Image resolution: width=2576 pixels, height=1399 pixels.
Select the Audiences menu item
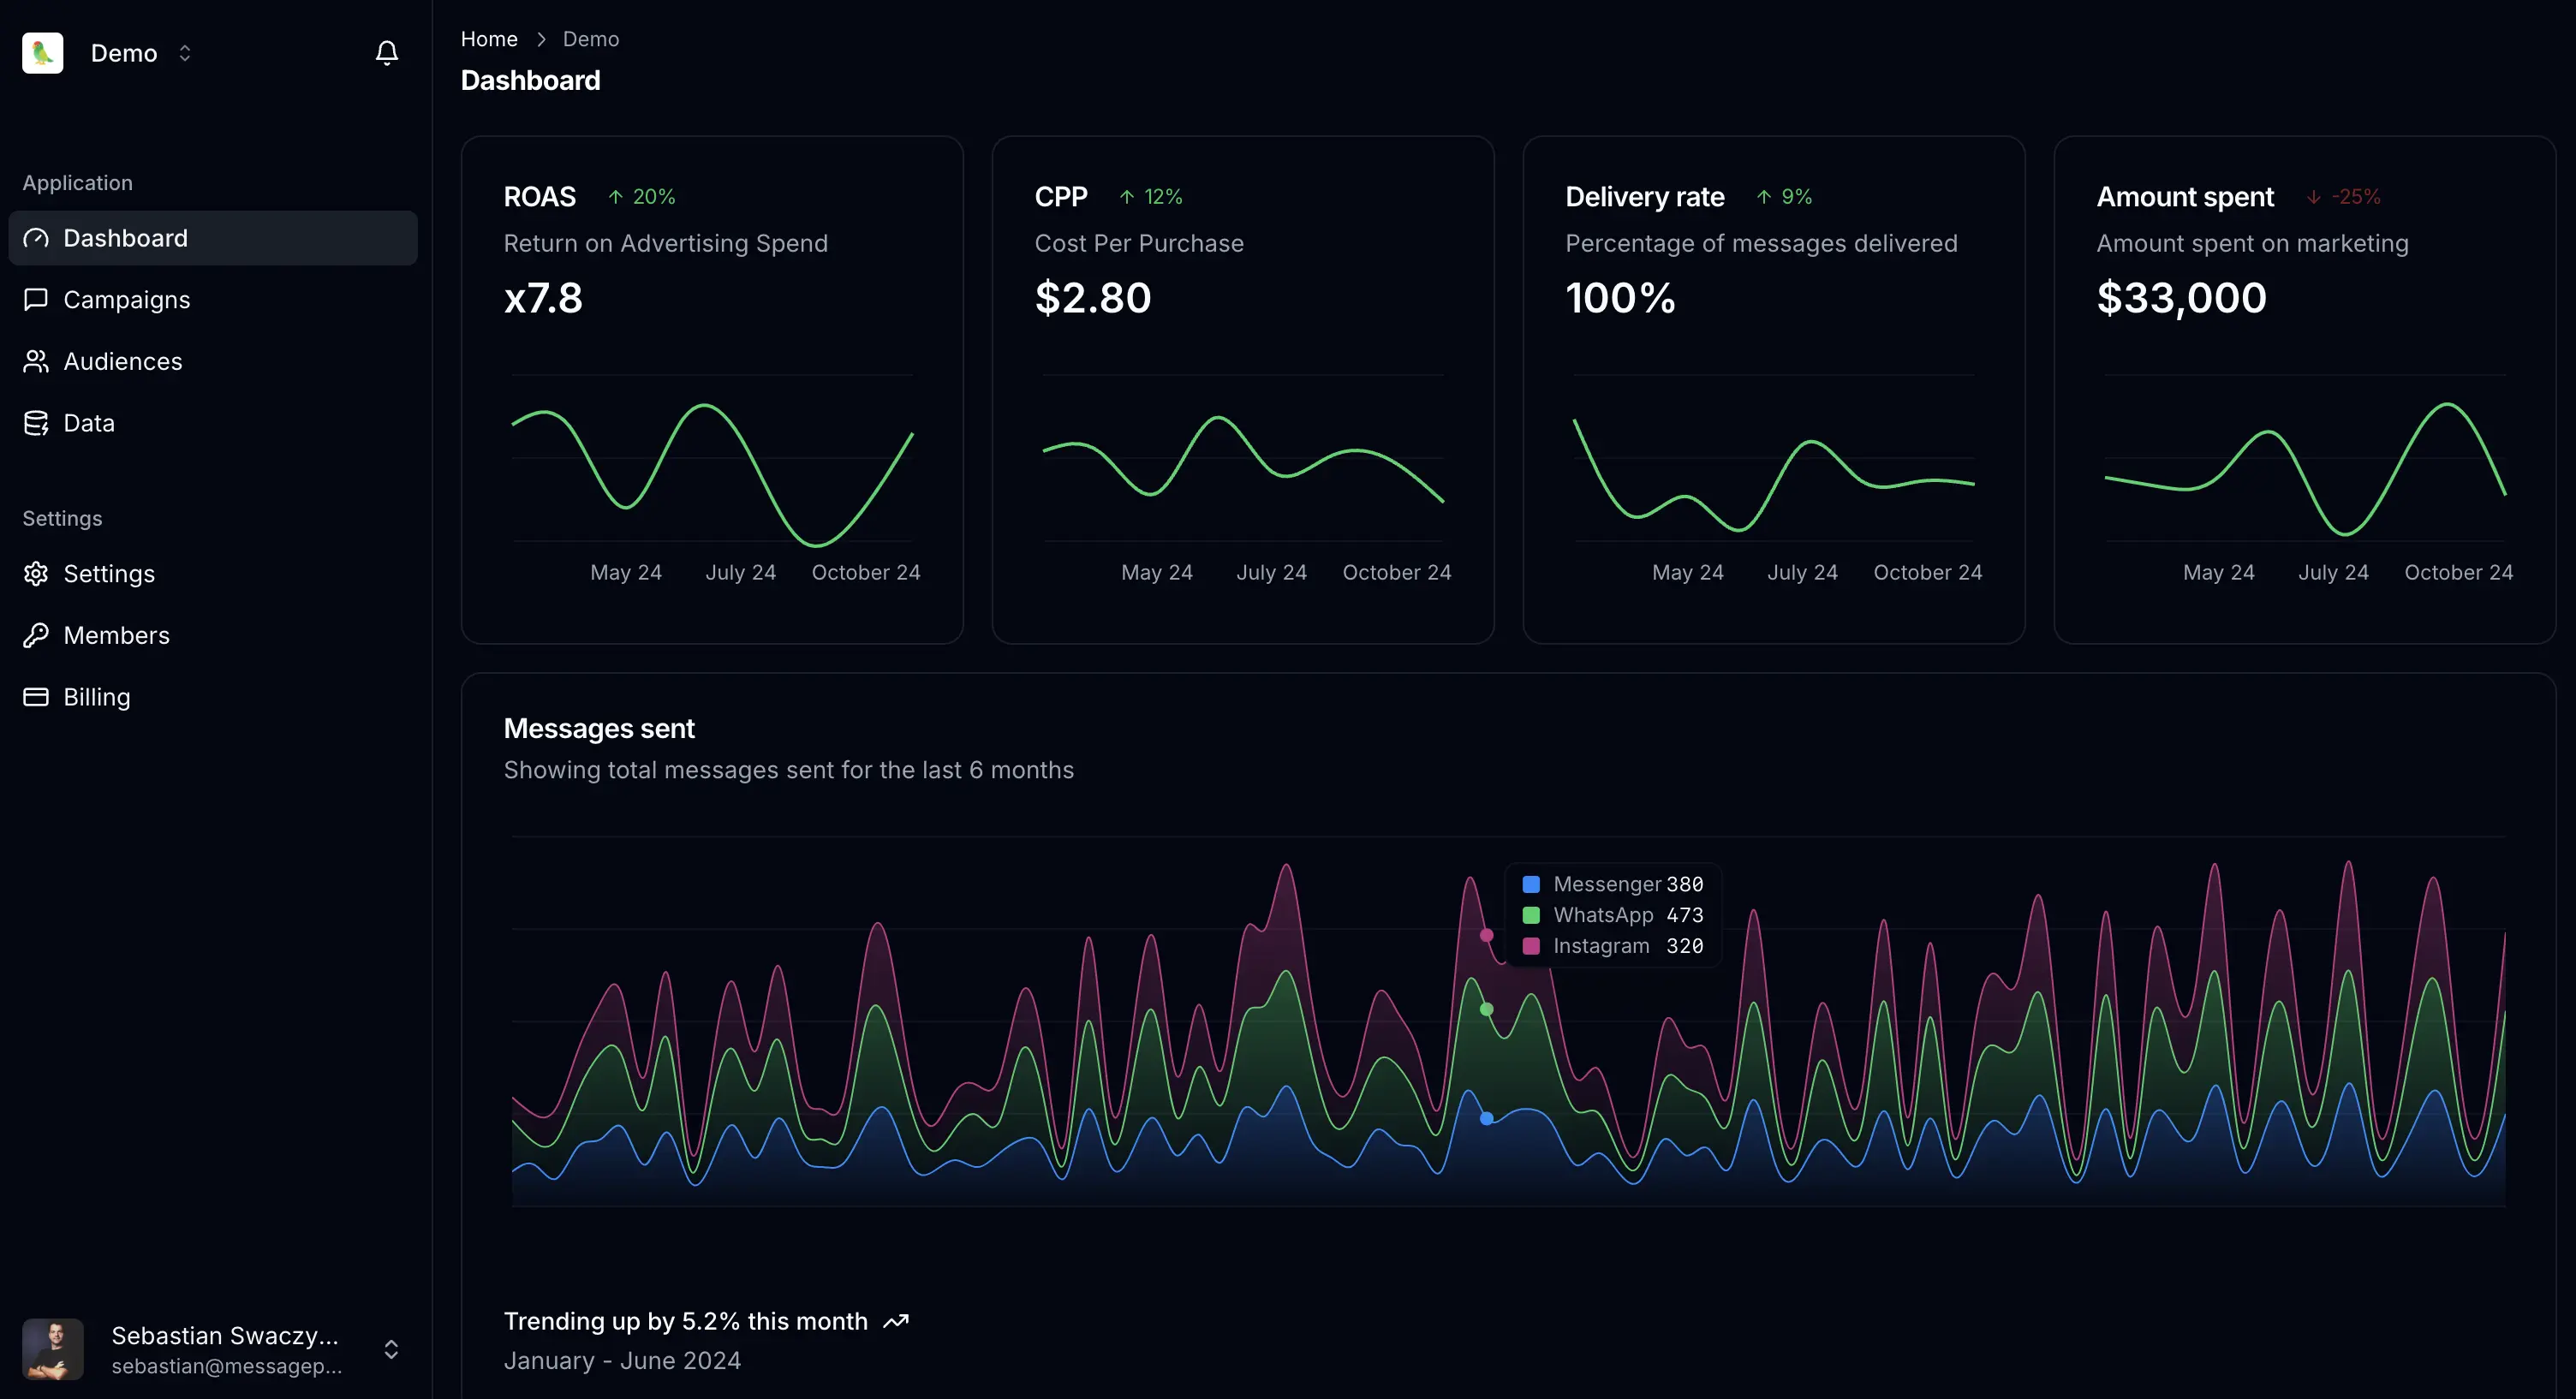(x=122, y=361)
